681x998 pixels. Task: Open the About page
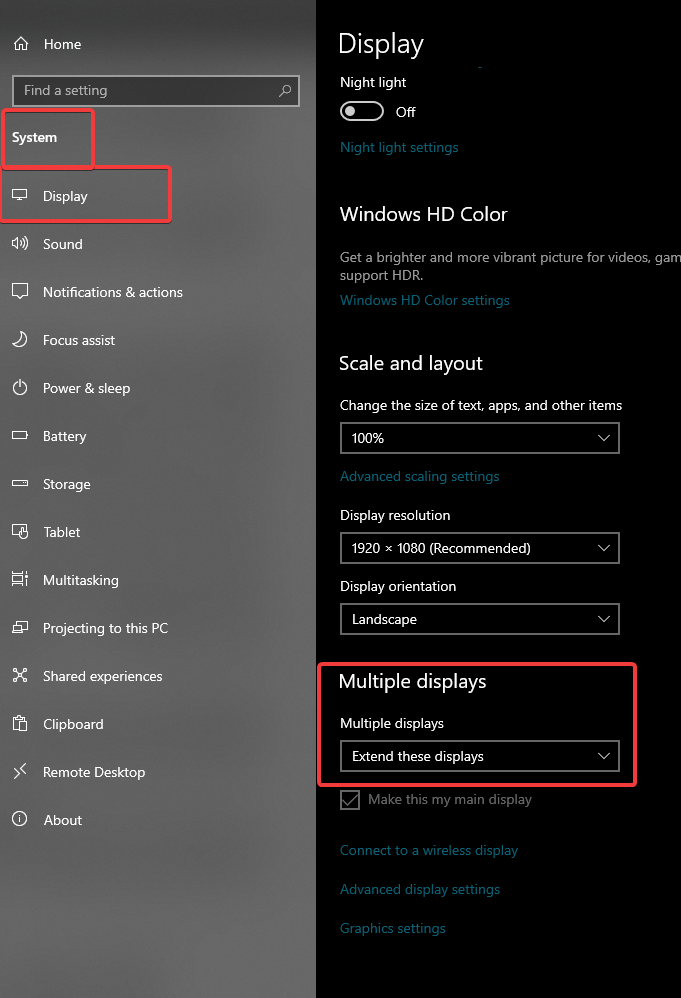62,820
